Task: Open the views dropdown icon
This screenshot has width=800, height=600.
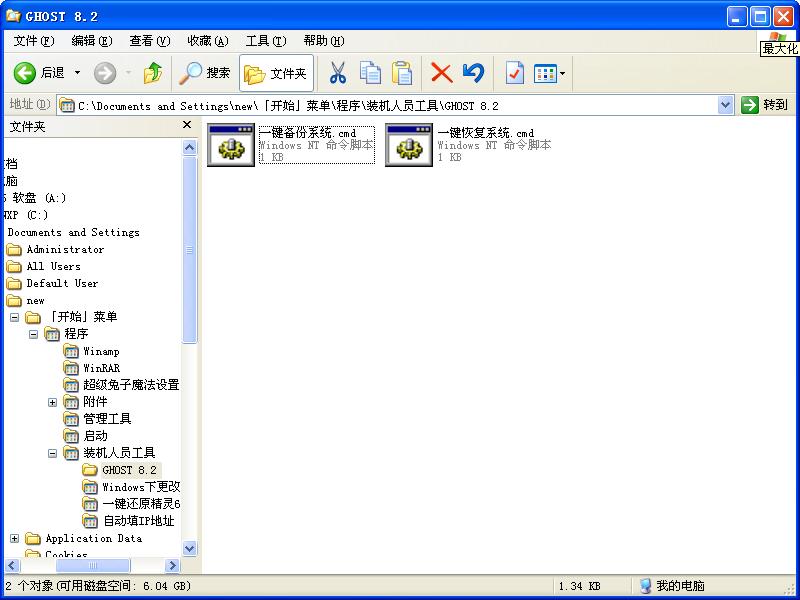Action: click(x=549, y=73)
